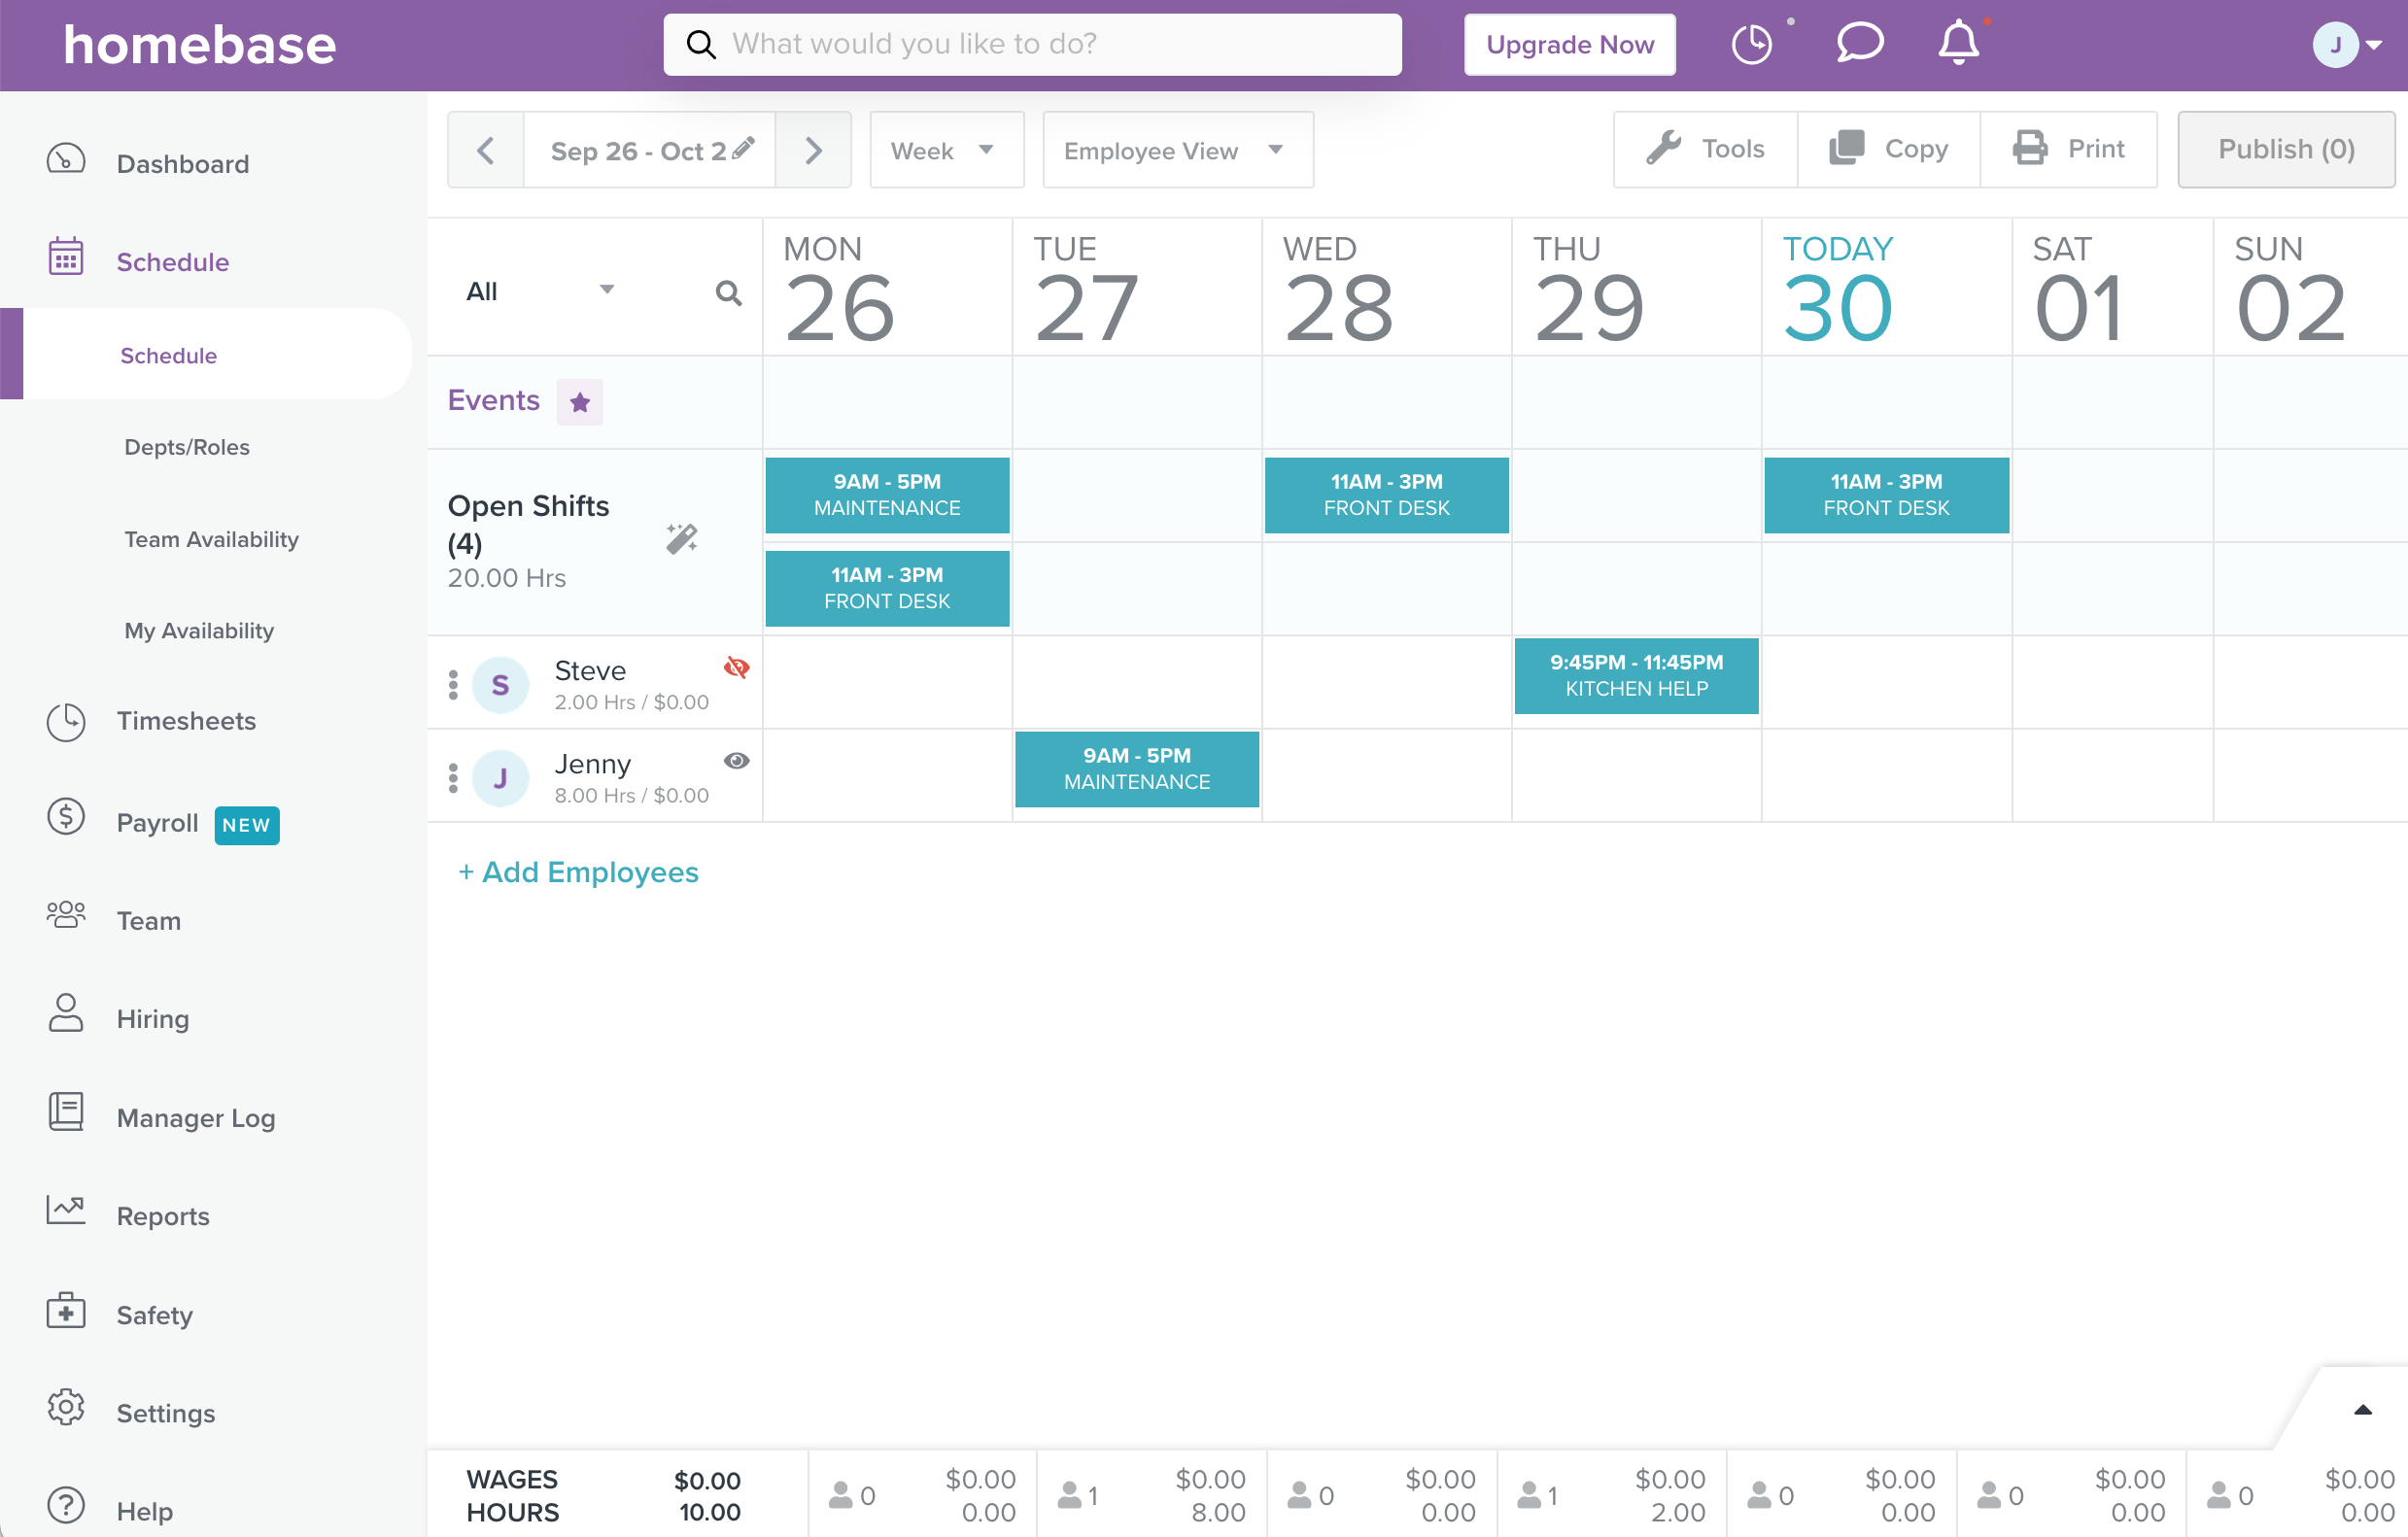
Task: Open the time clock icon in the header
Action: pyautogui.click(x=1752, y=44)
